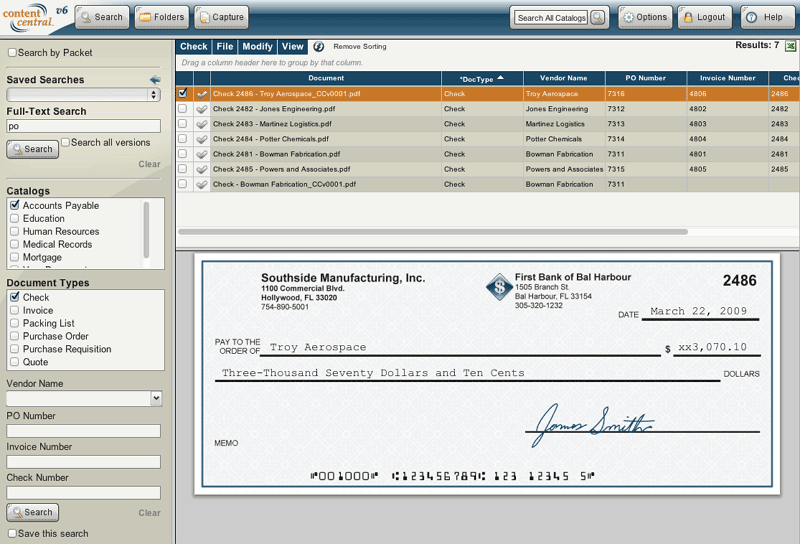This screenshot has width=800, height=544.
Task: Click the Search All Catalogs field
Action: pos(551,18)
